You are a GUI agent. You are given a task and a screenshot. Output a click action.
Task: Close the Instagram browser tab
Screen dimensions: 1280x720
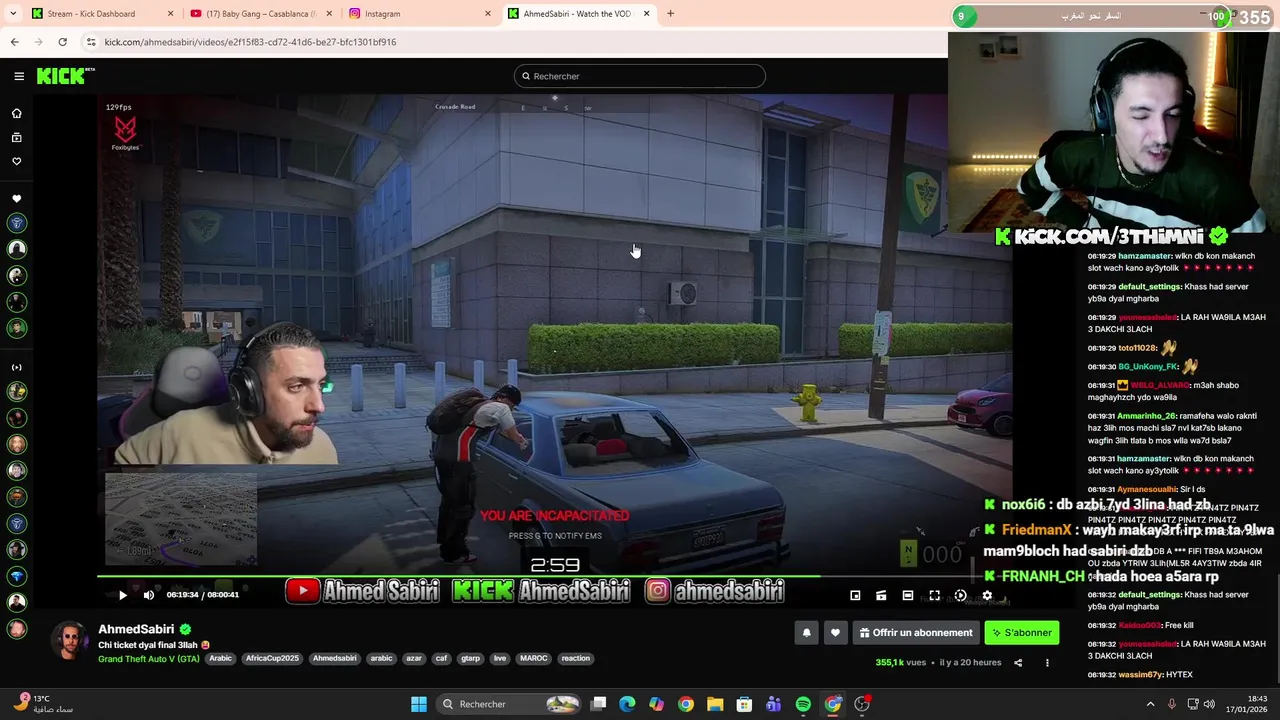pos(488,14)
